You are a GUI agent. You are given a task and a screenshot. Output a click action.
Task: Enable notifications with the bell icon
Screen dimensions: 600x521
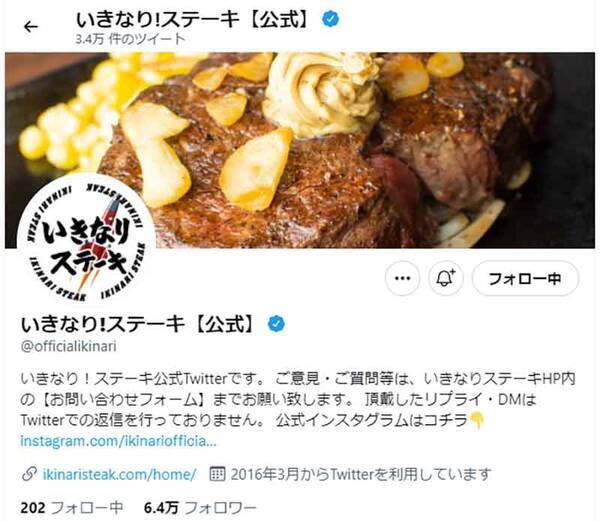pyautogui.click(x=446, y=278)
